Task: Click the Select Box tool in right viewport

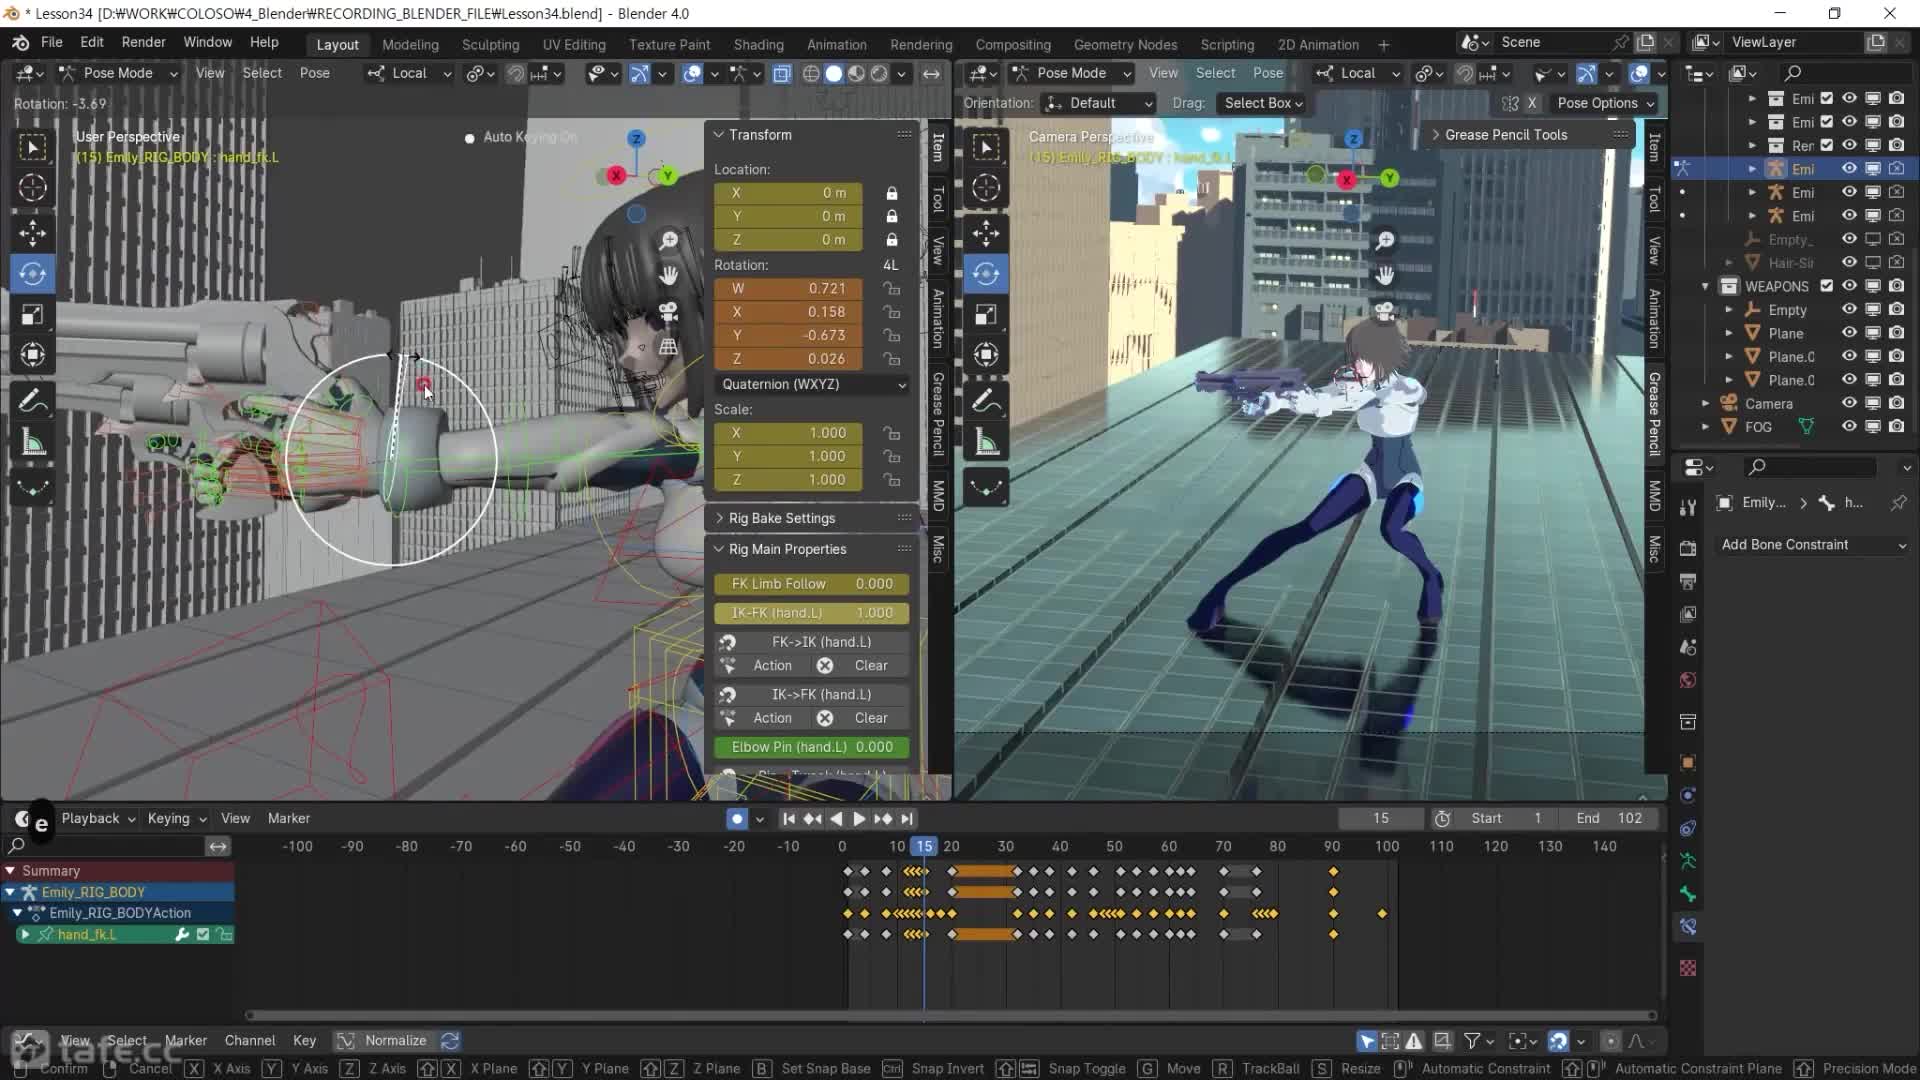Action: point(986,148)
